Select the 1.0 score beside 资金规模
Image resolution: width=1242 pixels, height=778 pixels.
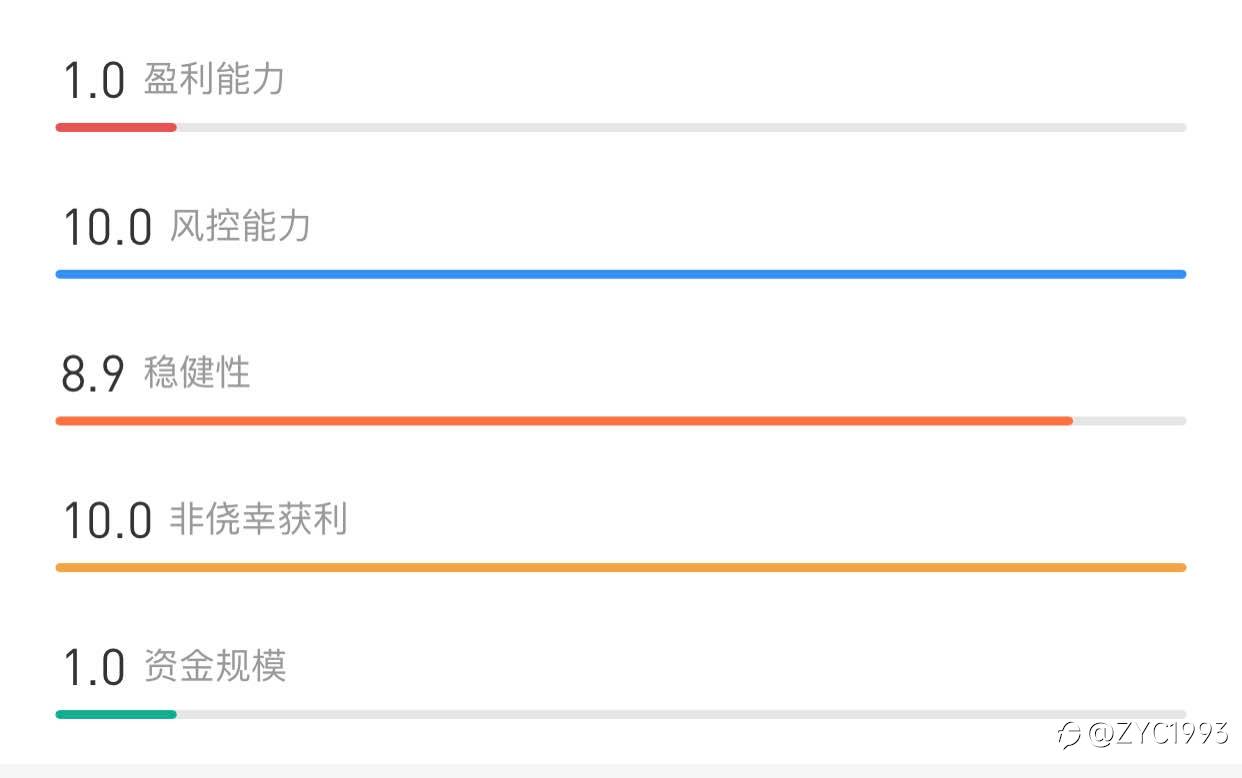click(93, 668)
